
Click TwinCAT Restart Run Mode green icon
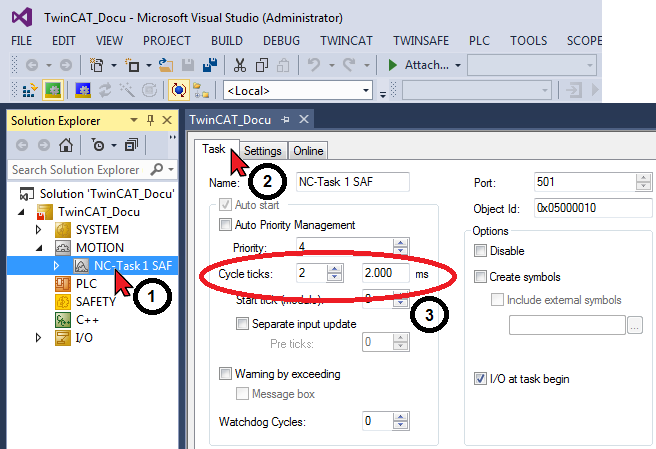click(x=53, y=90)
